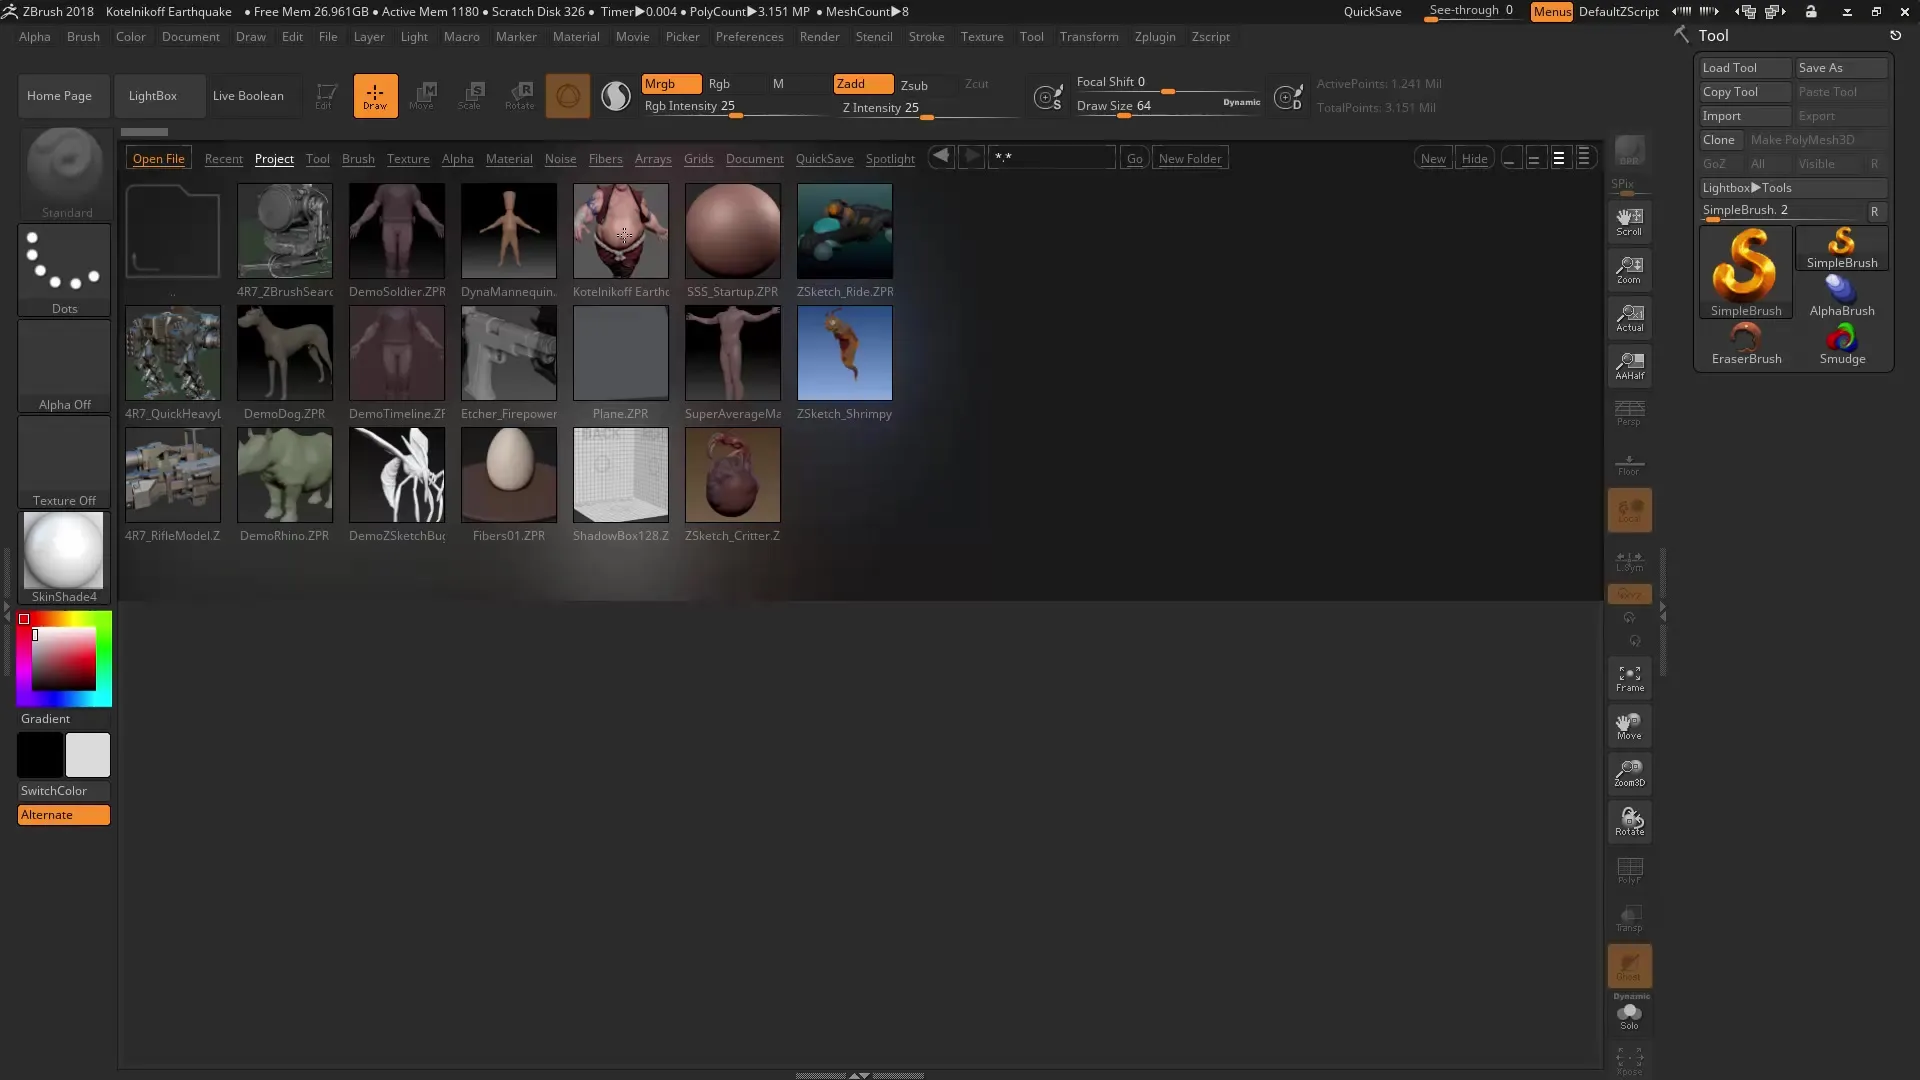Open Alpha Off picker

click(65, 366)
